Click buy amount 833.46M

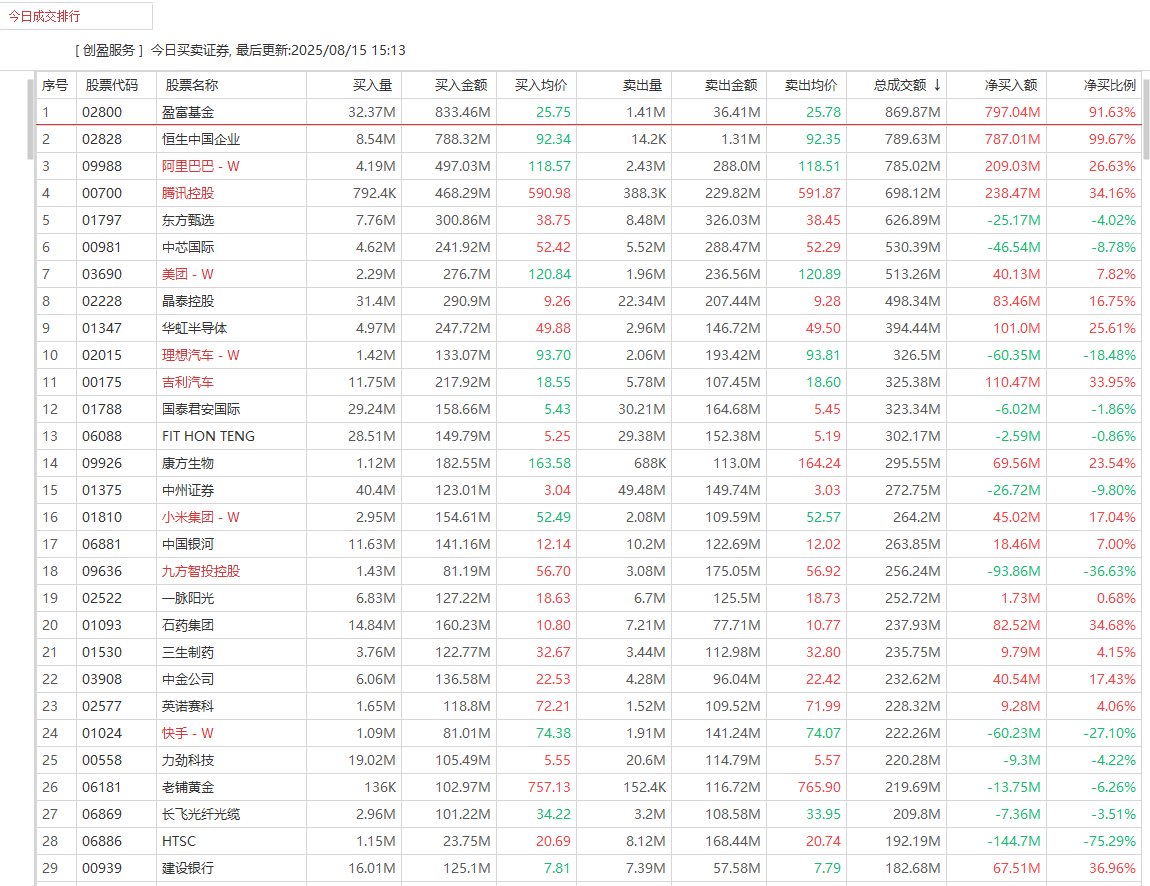click(x=463, y=112)
